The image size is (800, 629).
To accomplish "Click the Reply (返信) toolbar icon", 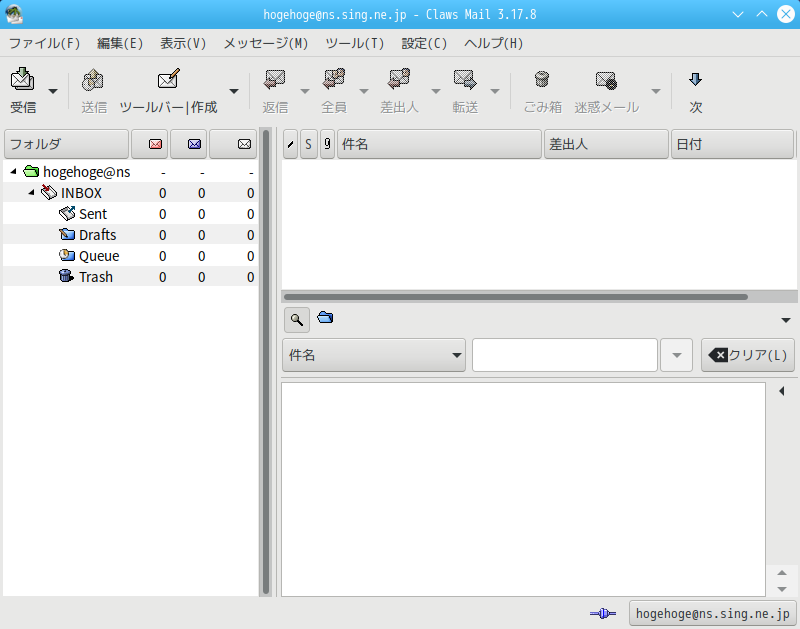I will 274,80.
